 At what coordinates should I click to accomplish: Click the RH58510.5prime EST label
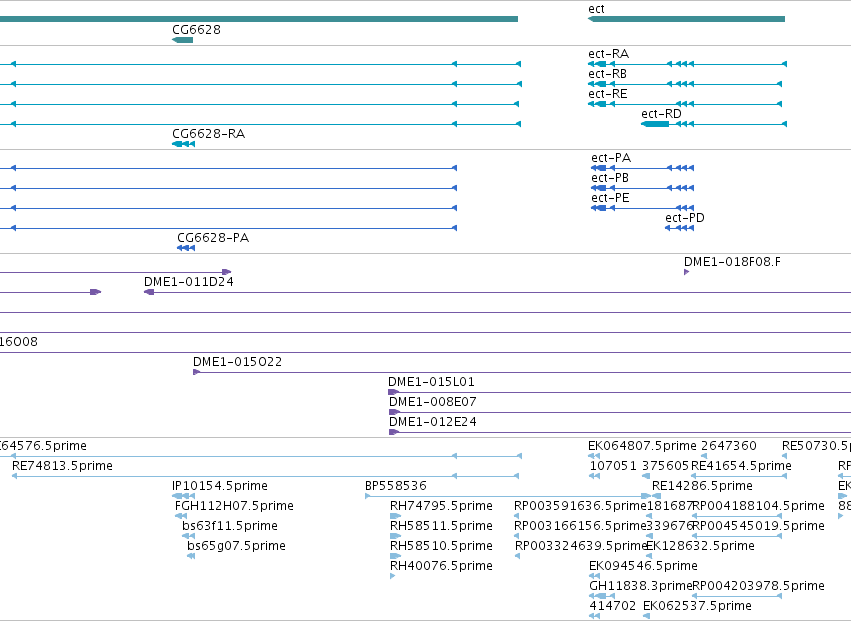pyautogui.click(x=441, y=546)
